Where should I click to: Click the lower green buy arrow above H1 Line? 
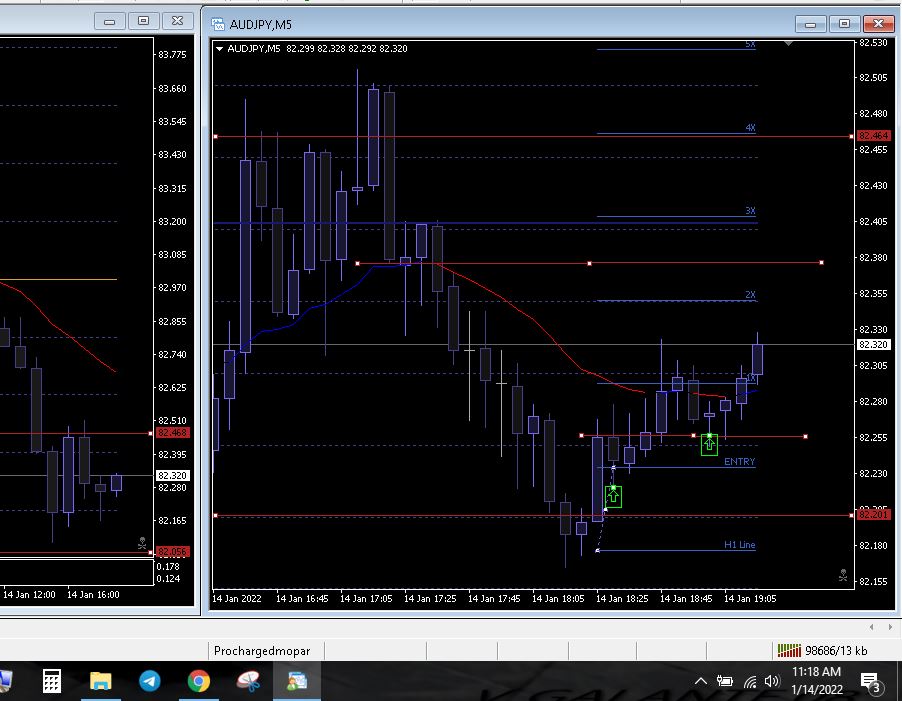click(613, 495)
